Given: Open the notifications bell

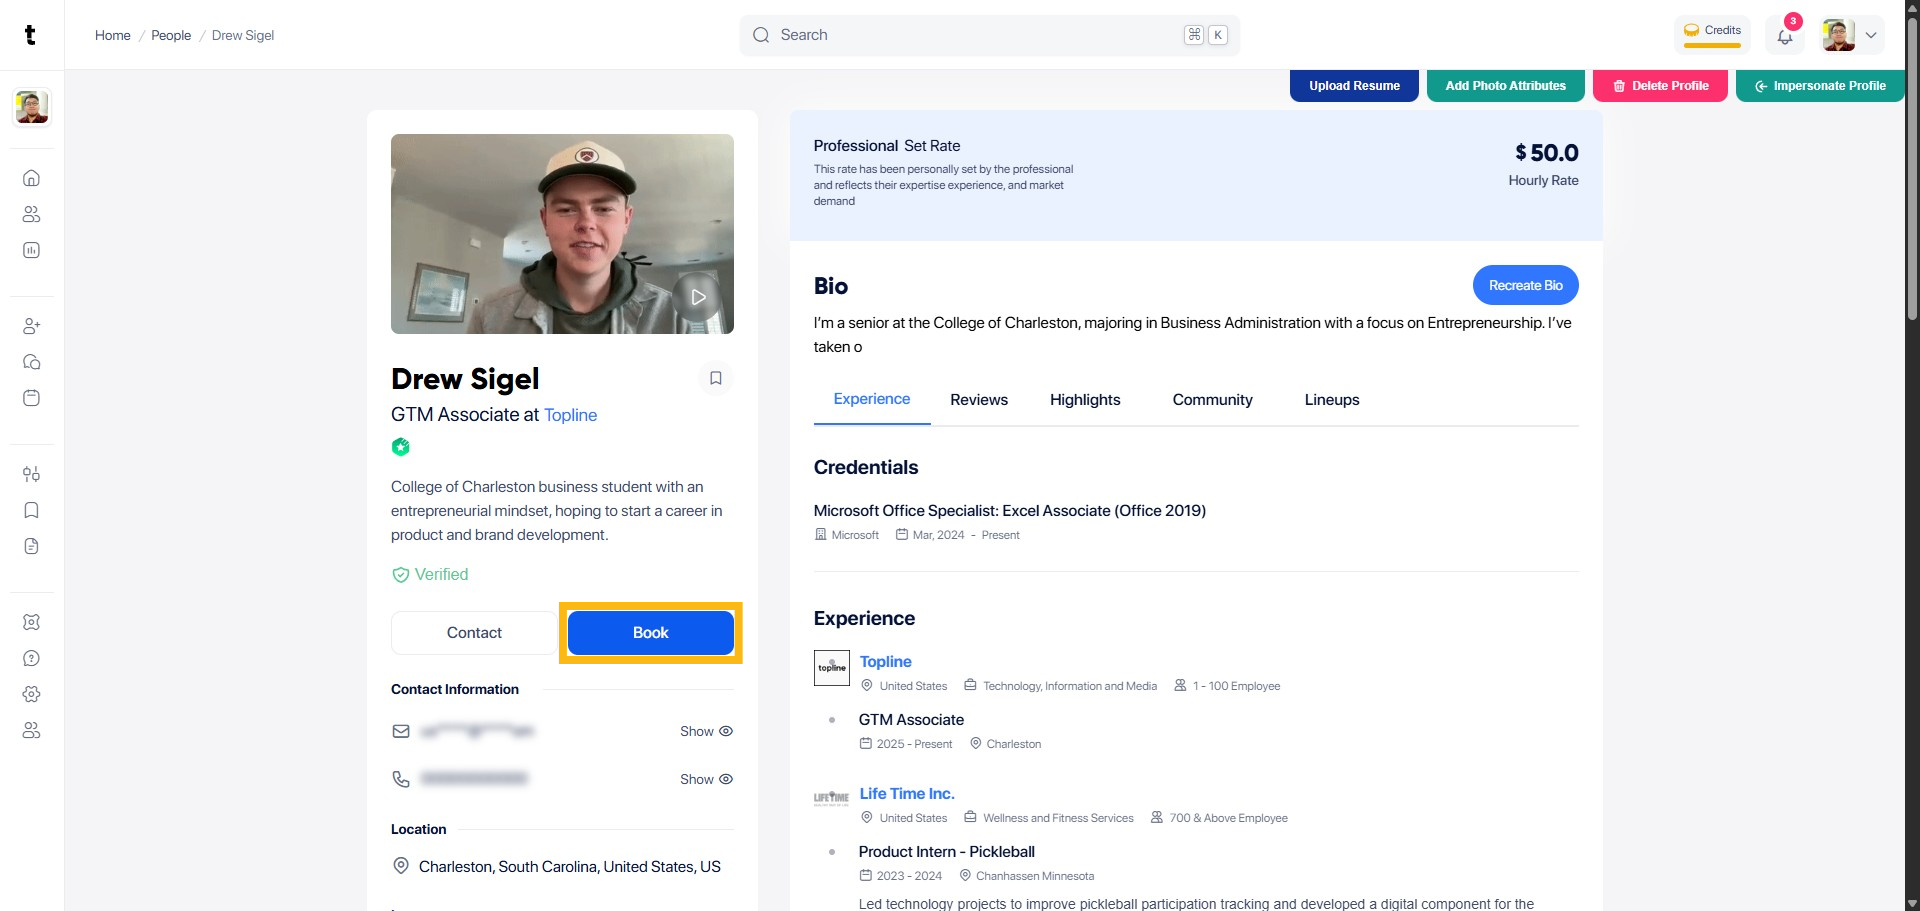Looking at the screenshot, I should [x=1785, y=37].
